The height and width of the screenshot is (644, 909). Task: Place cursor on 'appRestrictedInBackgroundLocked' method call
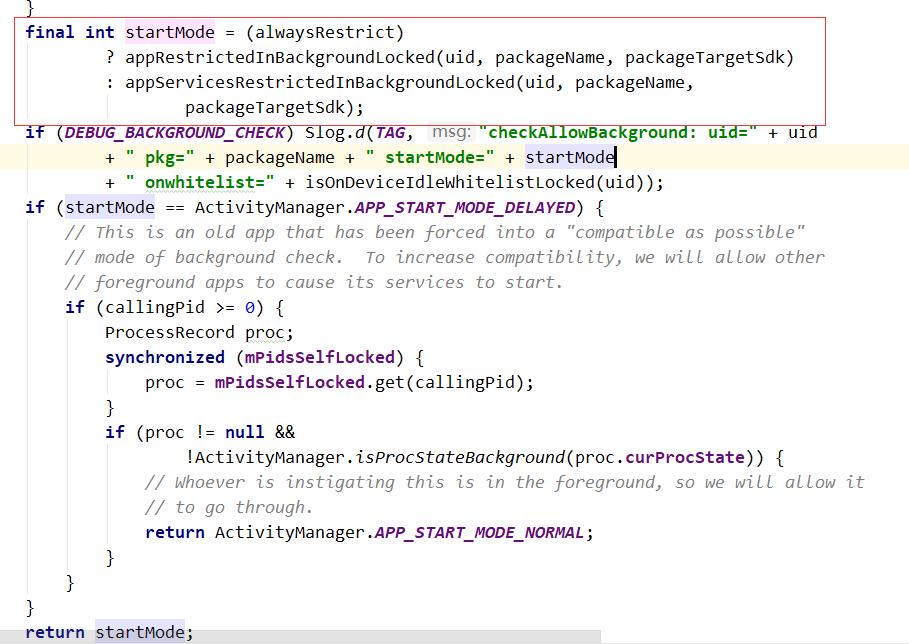click(x=280, y=57)
